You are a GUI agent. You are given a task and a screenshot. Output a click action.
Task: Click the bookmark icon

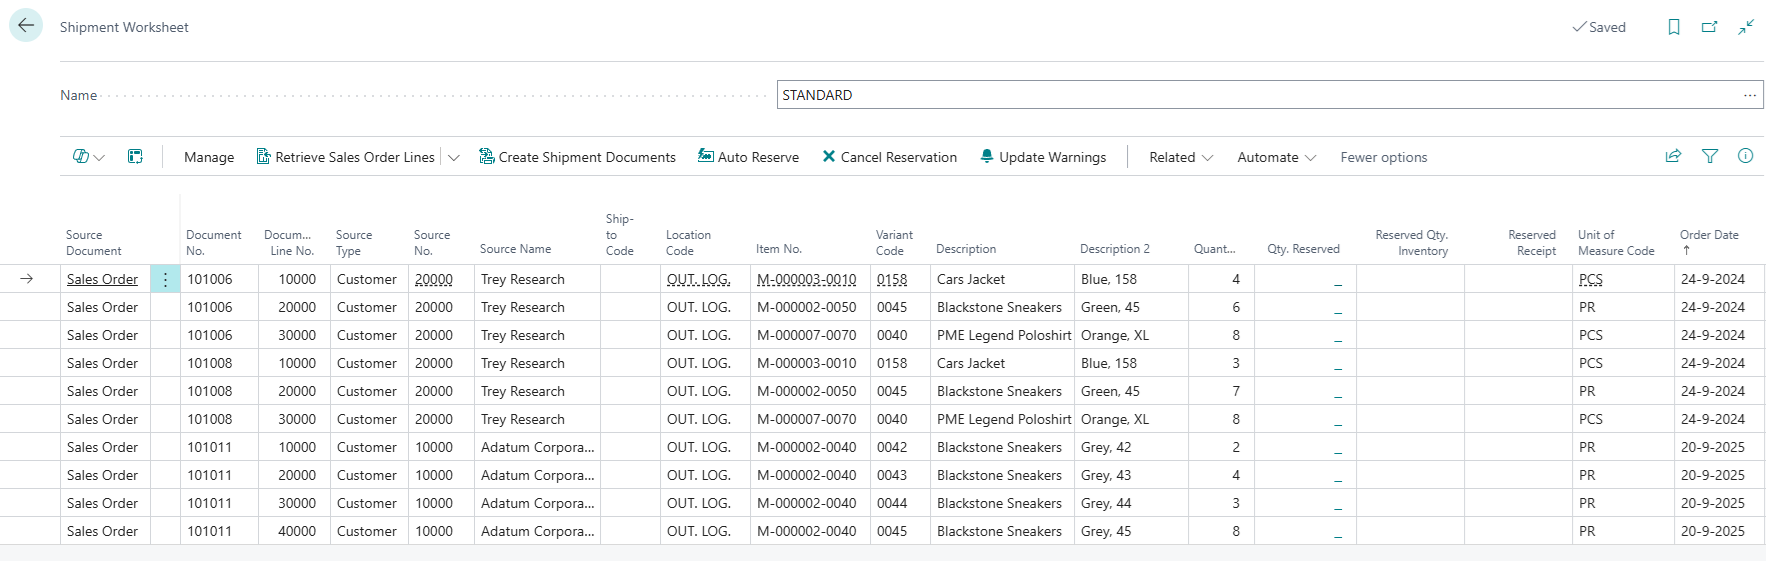pos(1673,27)
